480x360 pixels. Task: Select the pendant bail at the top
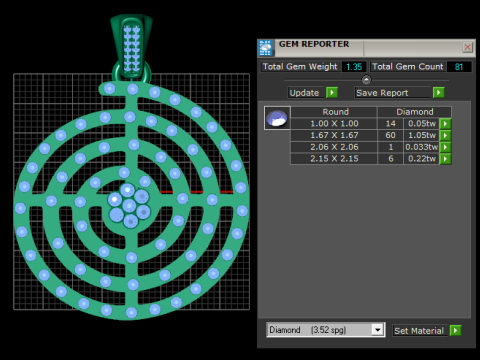[x=131, y=47]
